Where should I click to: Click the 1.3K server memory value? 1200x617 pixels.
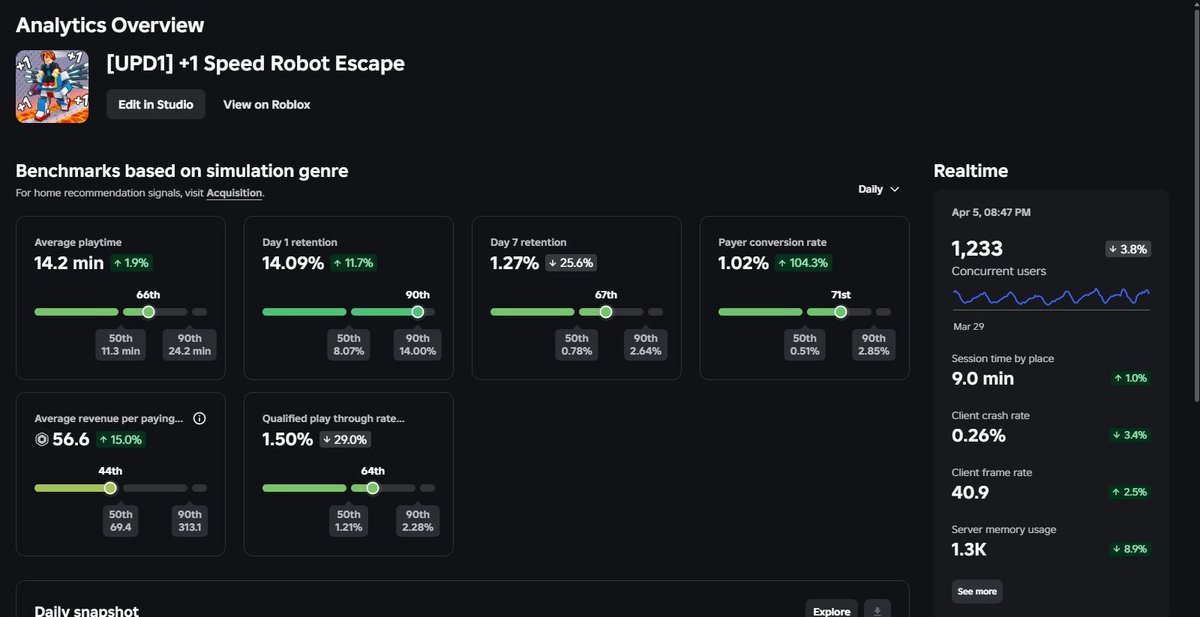tap(970, 549)
